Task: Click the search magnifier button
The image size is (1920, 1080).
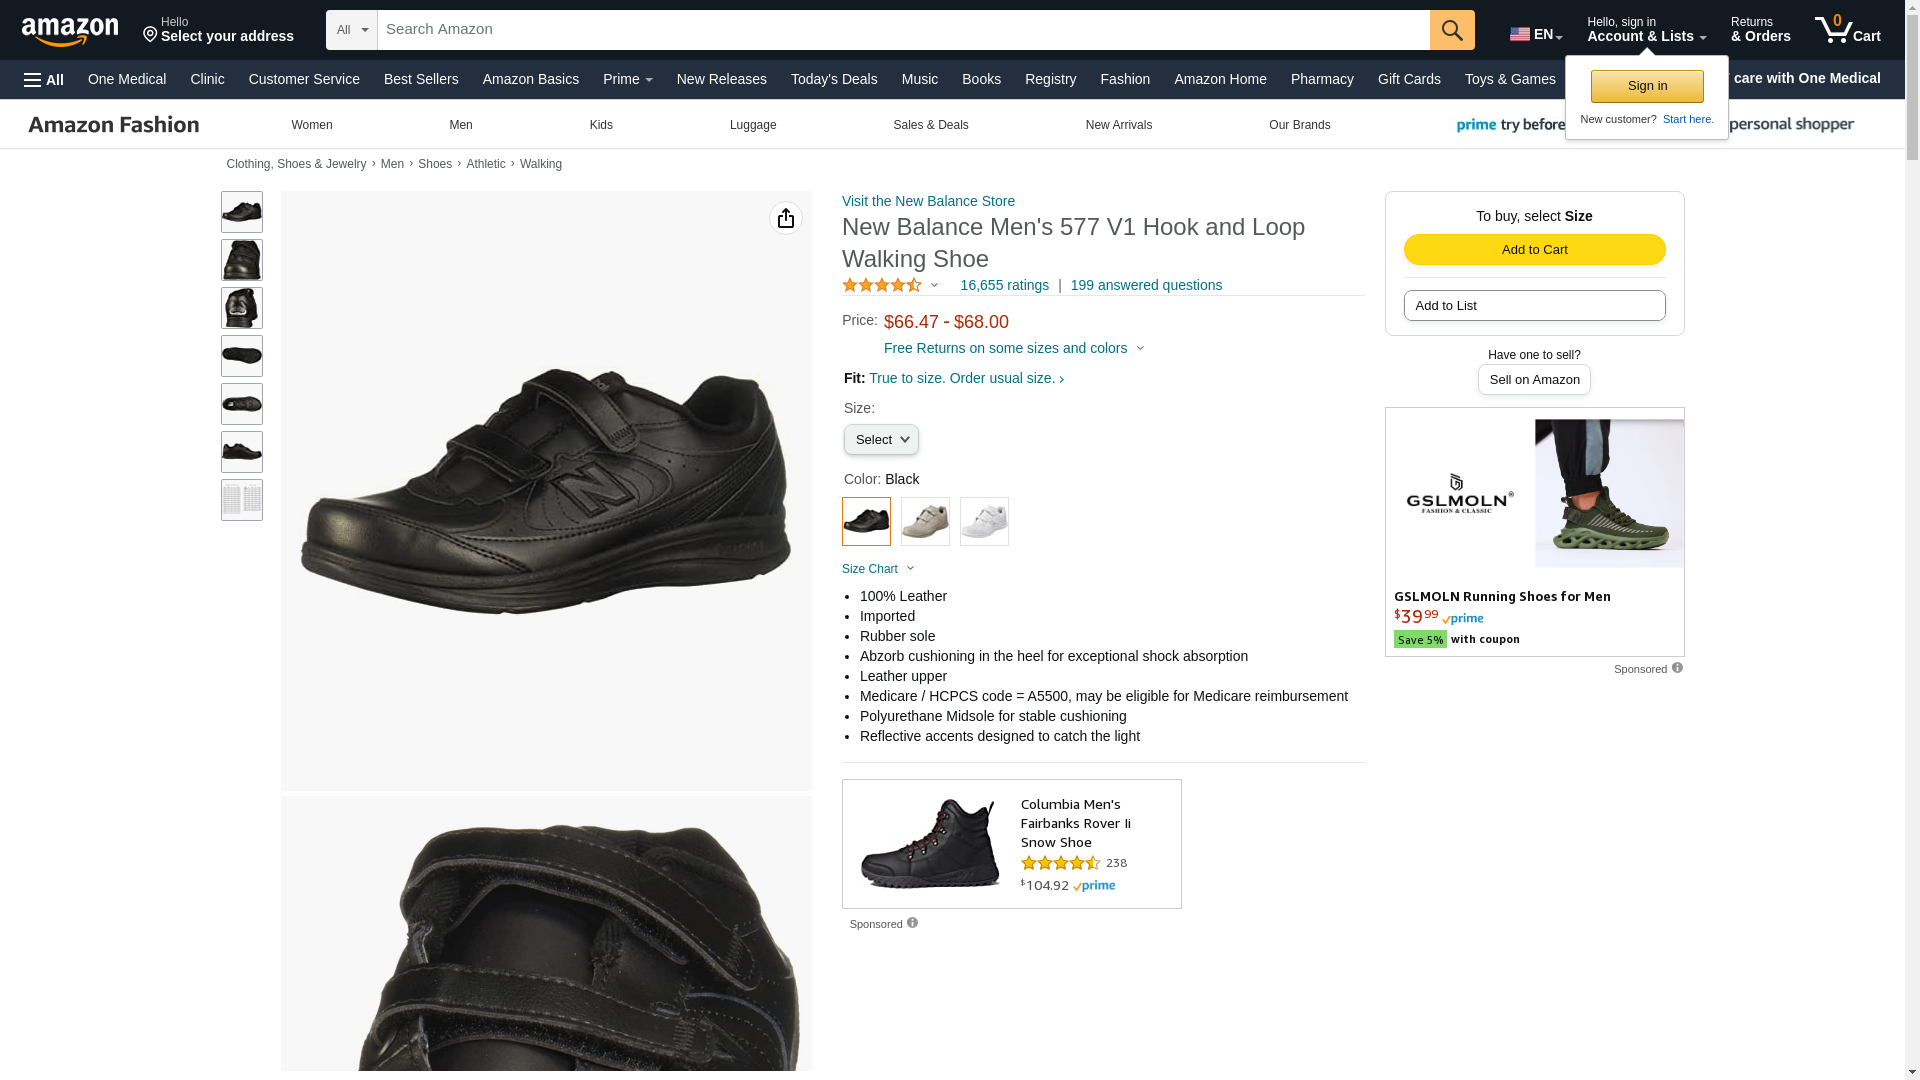Action: pyautogui.click(x=1451, y=30)
